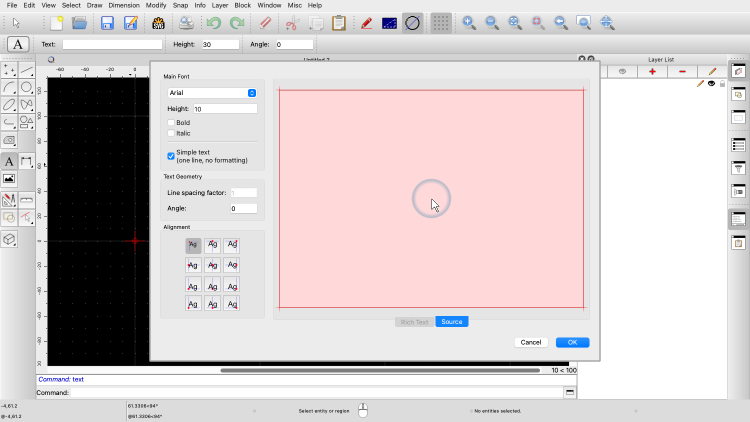Click the Cancel button

[x=531, y=342]
